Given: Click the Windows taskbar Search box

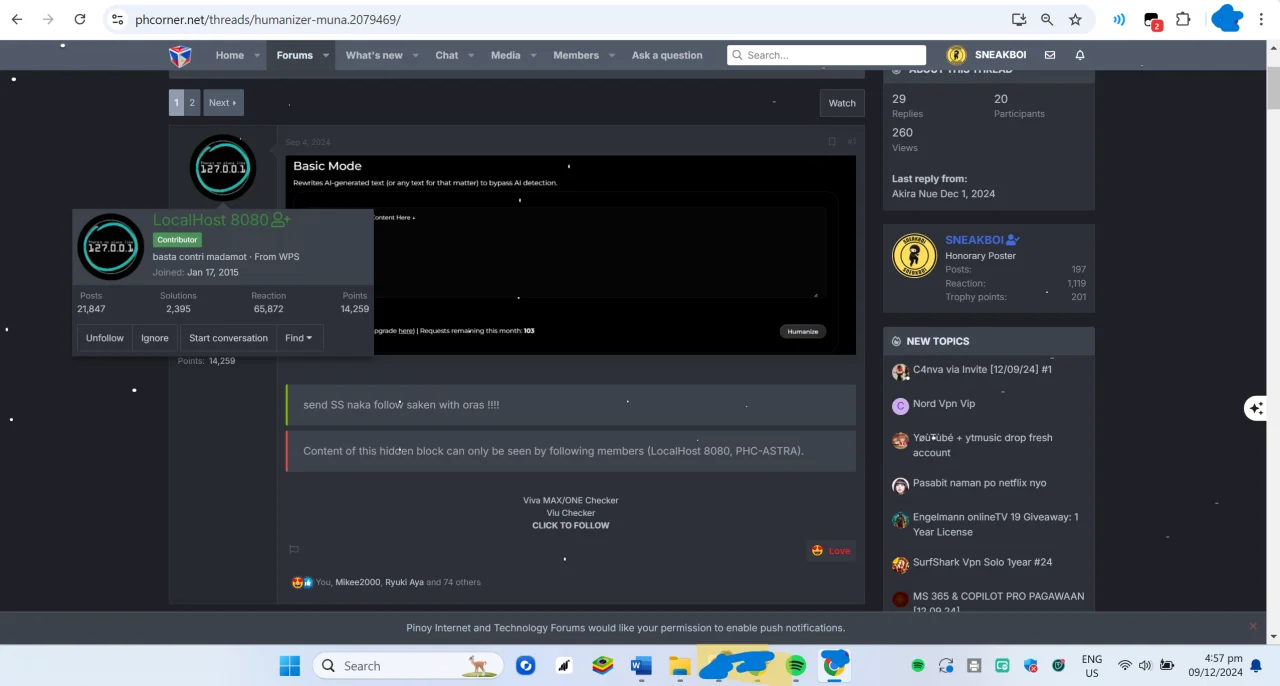Looking at the screenshot, I should click(x=407, y=666).
